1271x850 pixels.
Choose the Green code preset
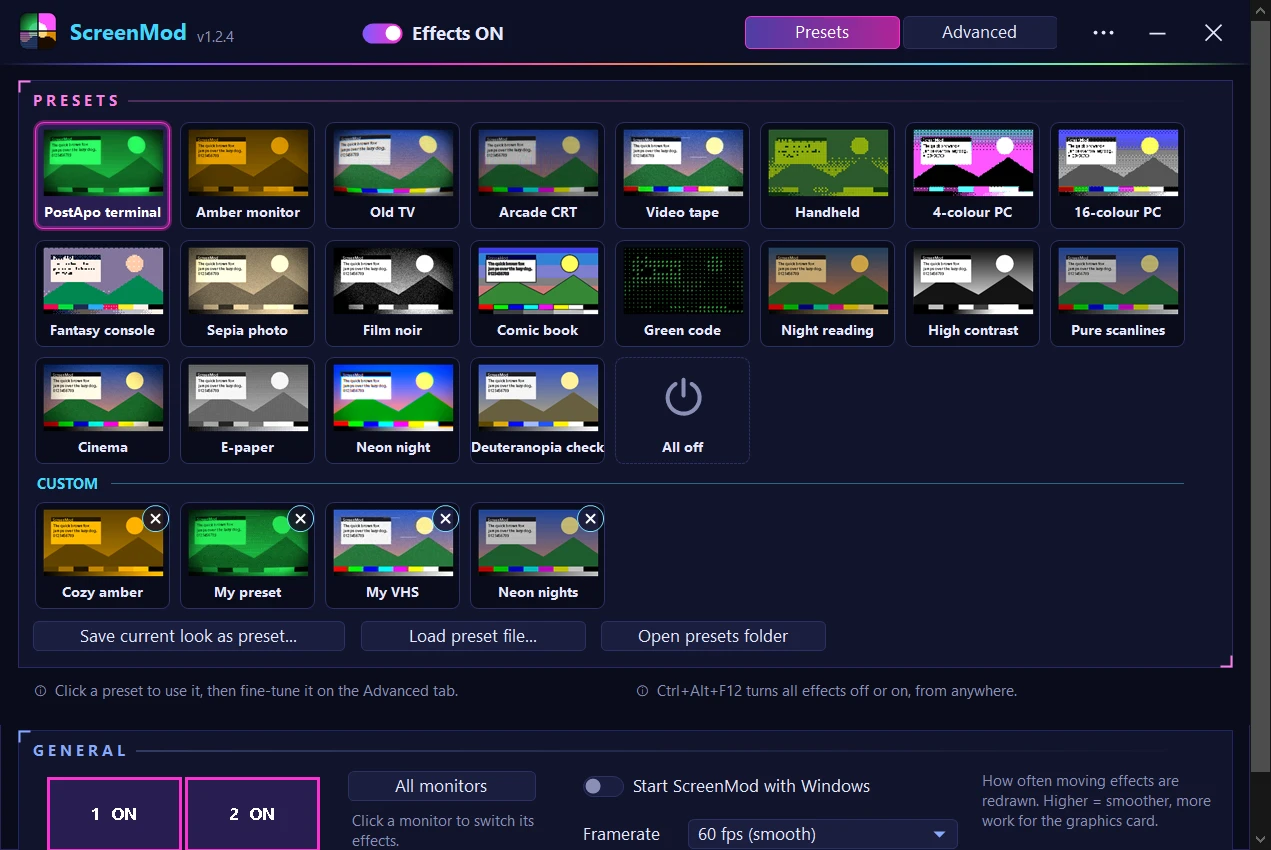683,294
